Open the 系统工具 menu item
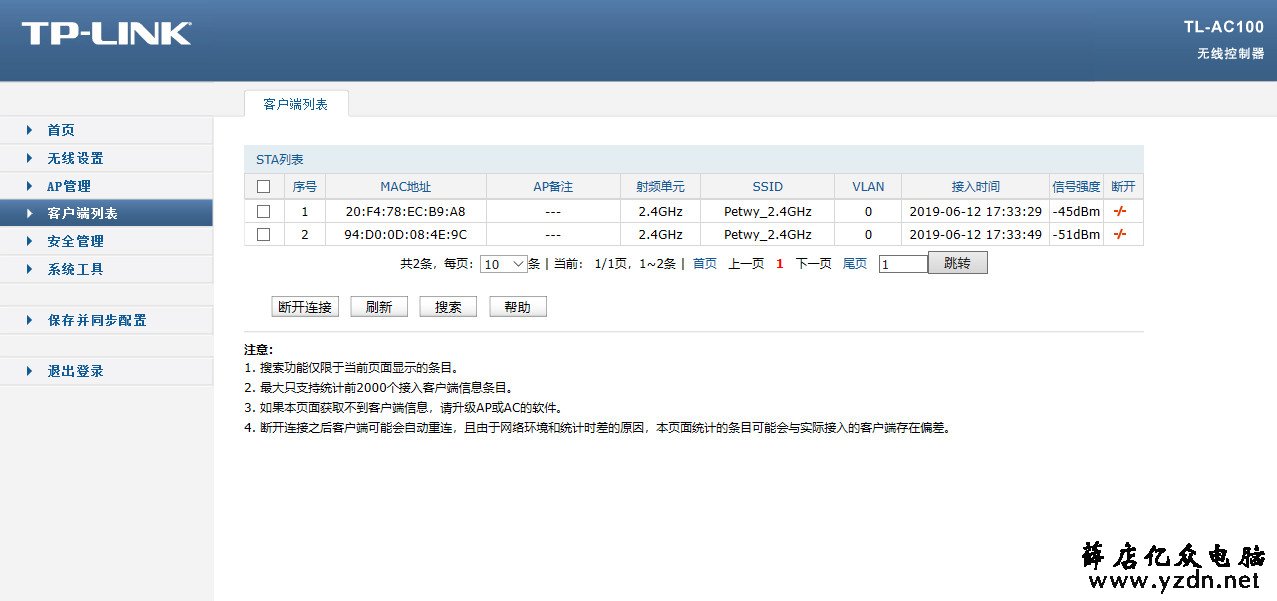 click(75, 269)
